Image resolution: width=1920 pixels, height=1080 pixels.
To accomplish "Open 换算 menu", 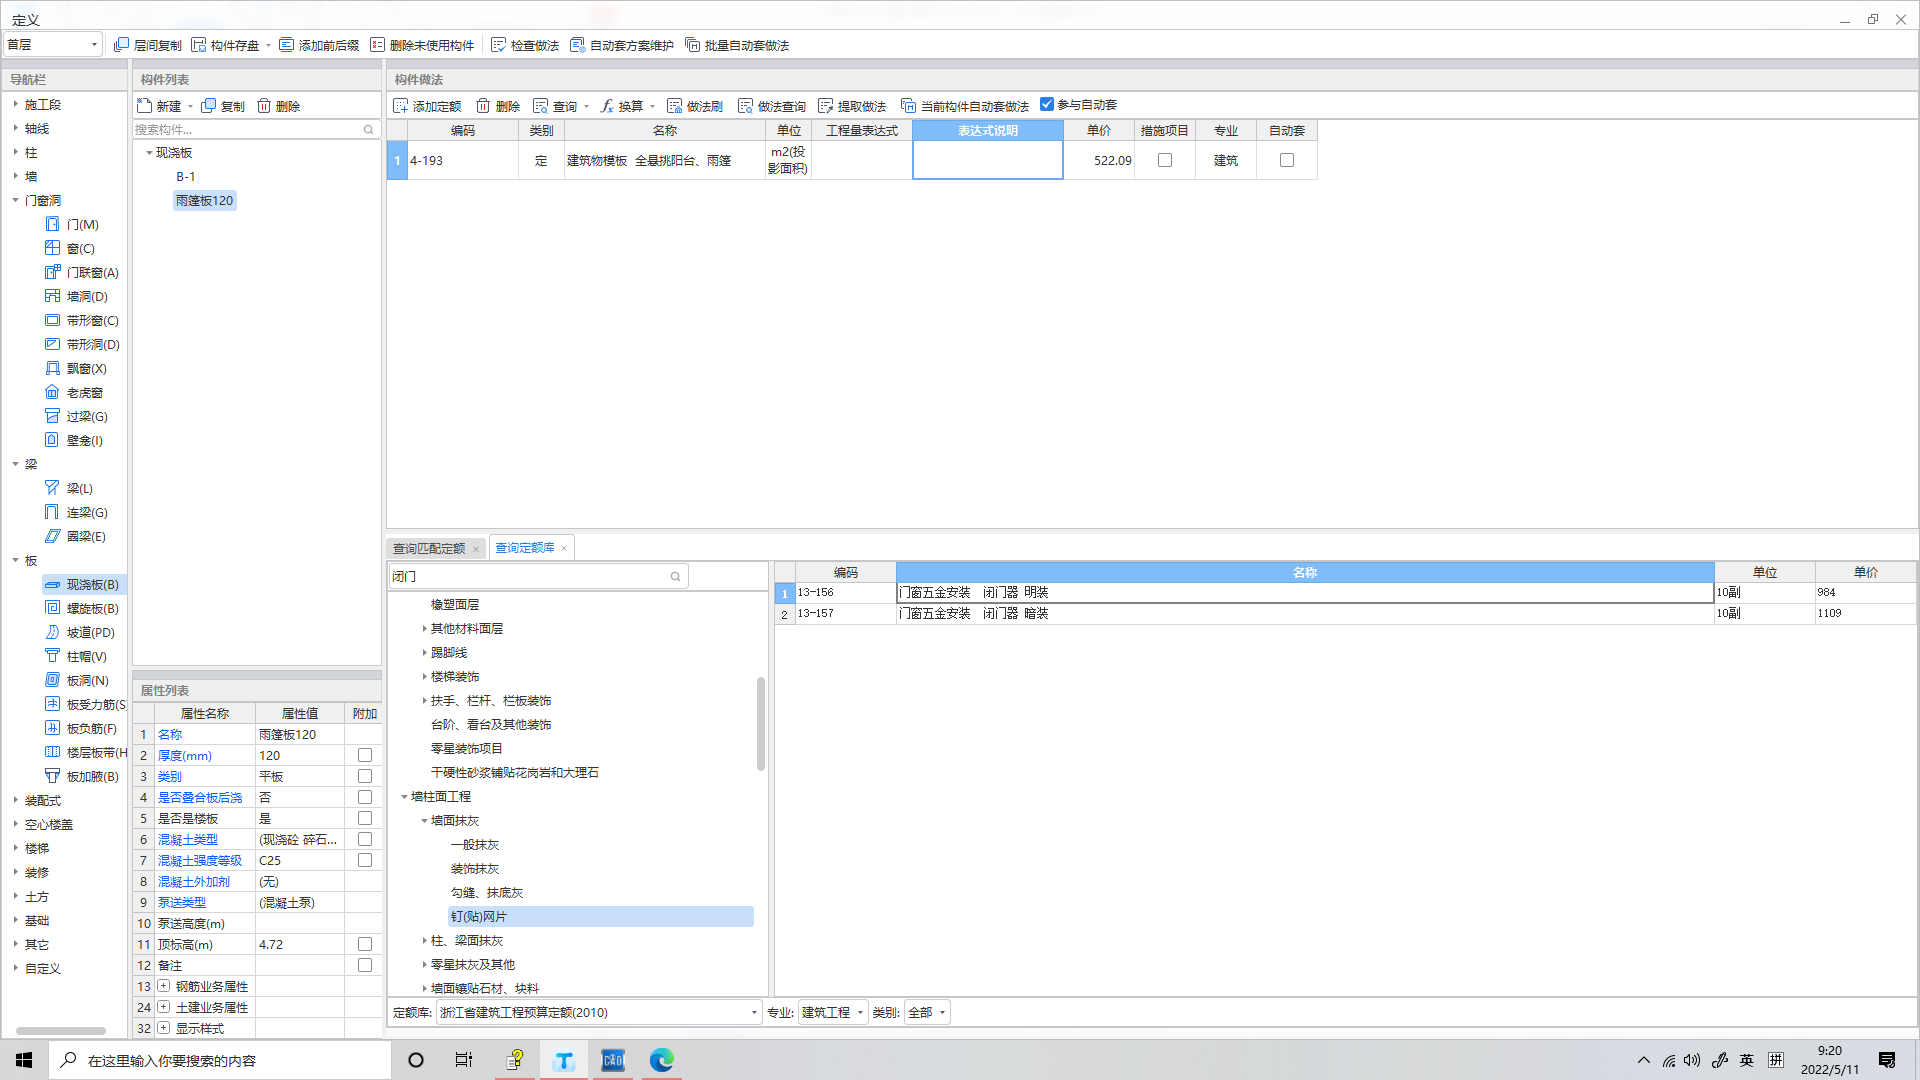I will point(628,106).
